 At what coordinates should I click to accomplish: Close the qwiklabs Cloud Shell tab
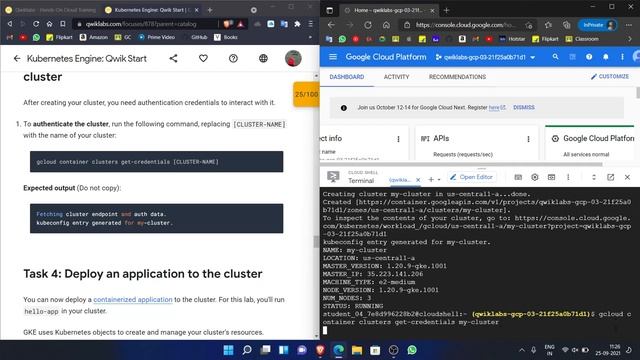(x=418, y=180)
